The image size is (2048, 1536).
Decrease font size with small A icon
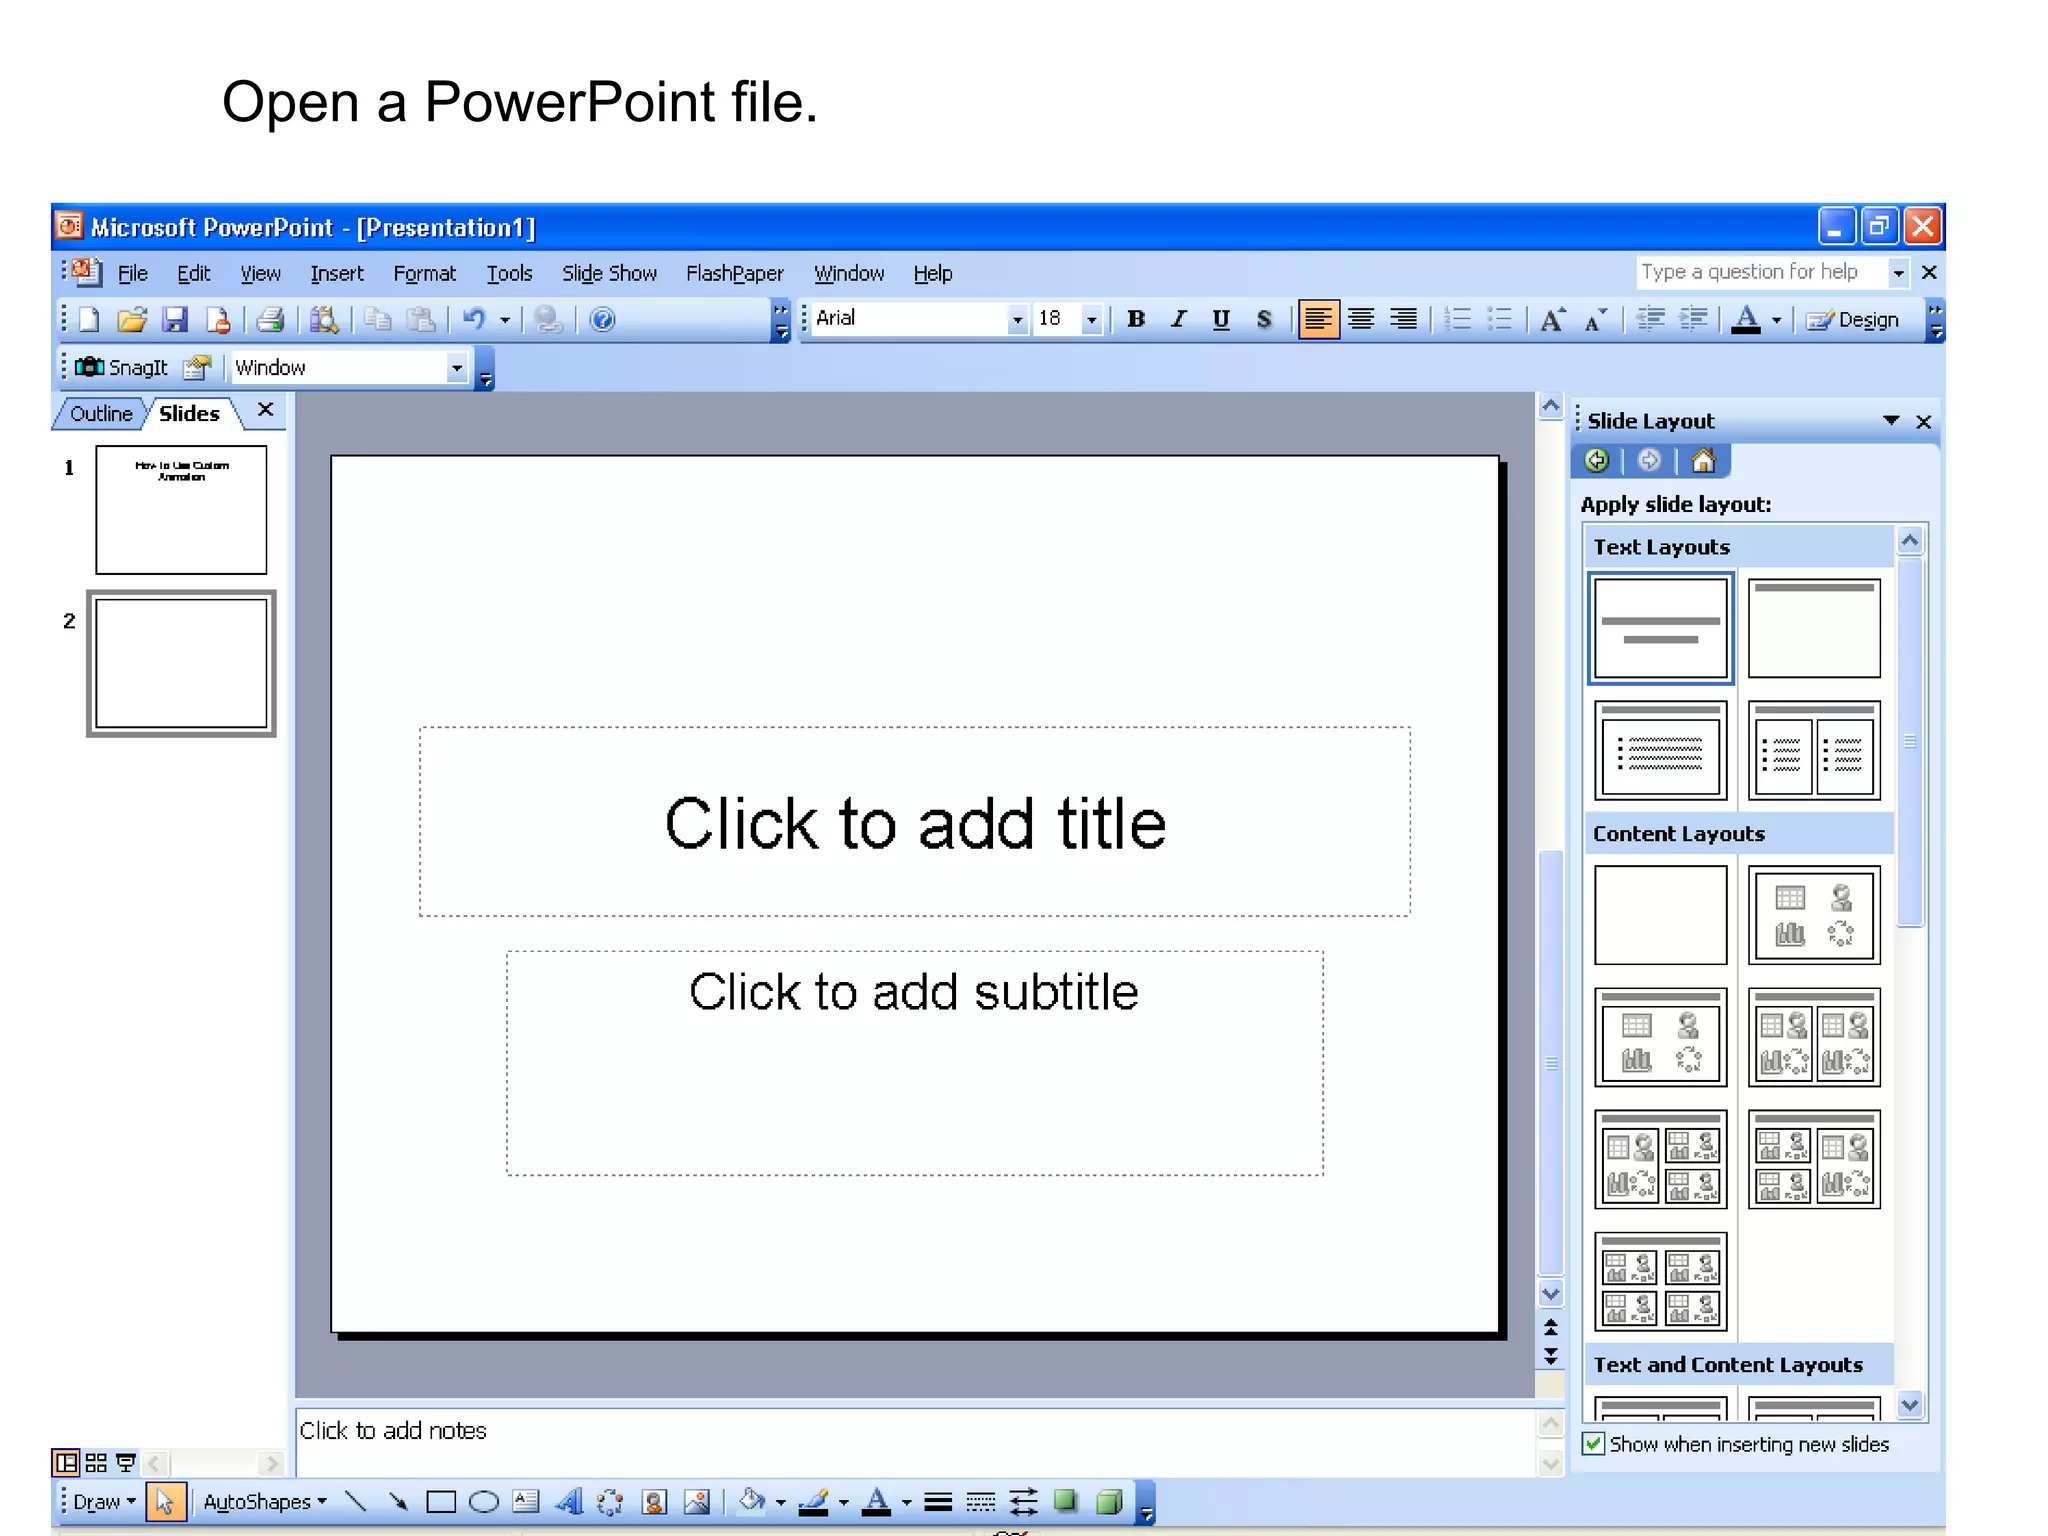click(1595, 320)
